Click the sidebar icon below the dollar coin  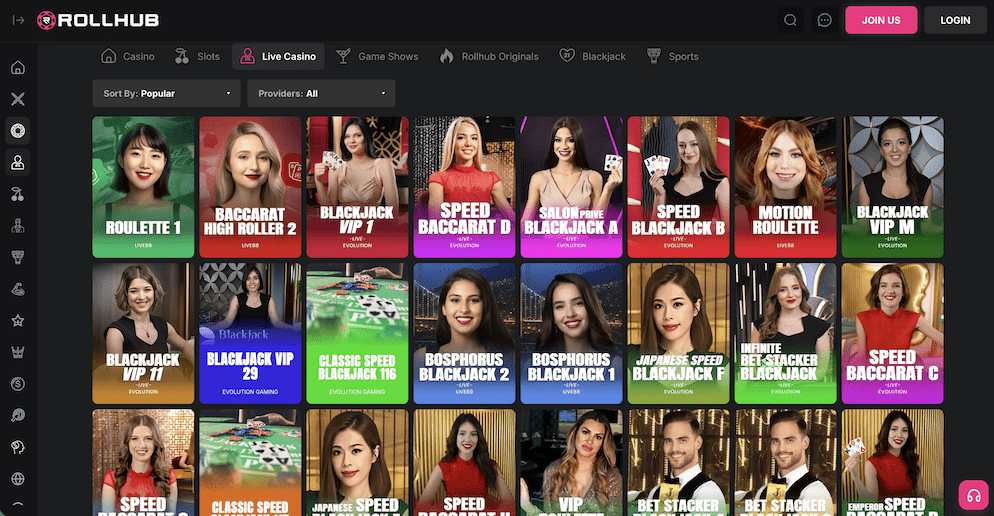click(x=18, y=415)
